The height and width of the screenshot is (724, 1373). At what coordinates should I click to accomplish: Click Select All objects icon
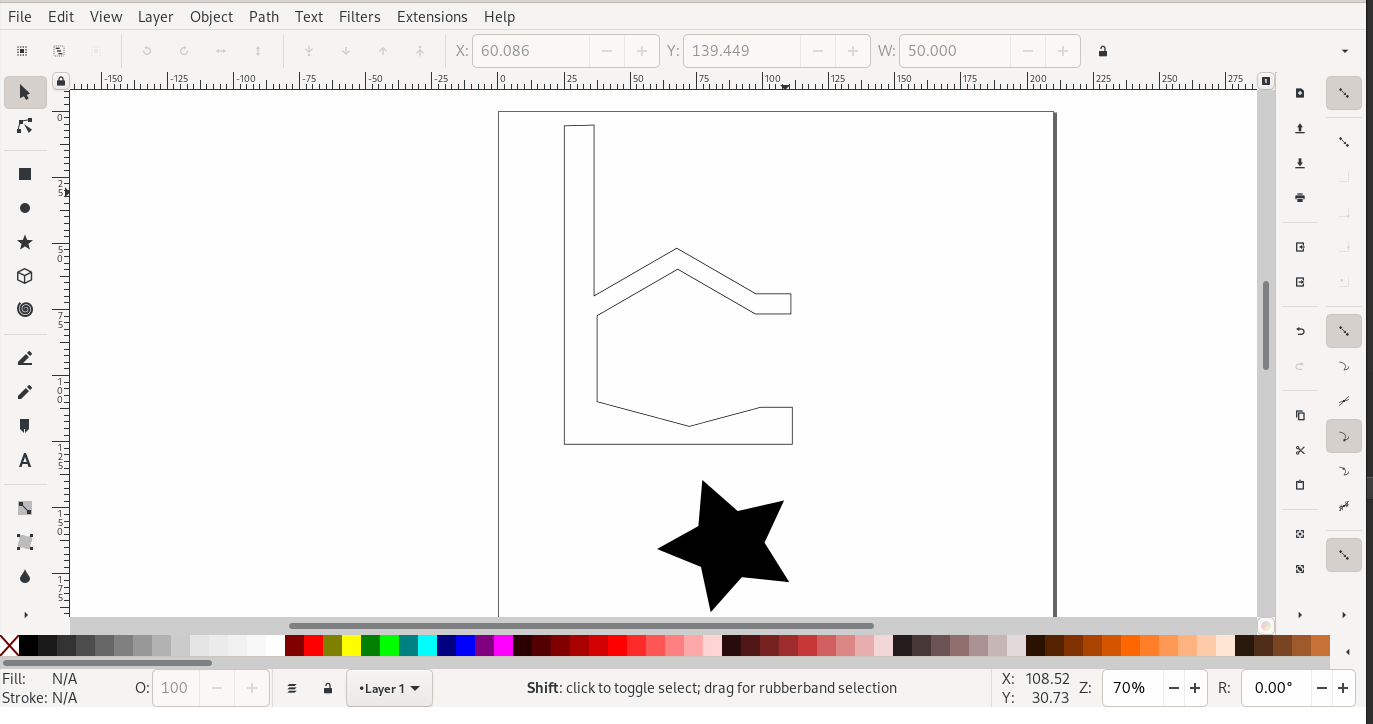click(x=22, y=51)
